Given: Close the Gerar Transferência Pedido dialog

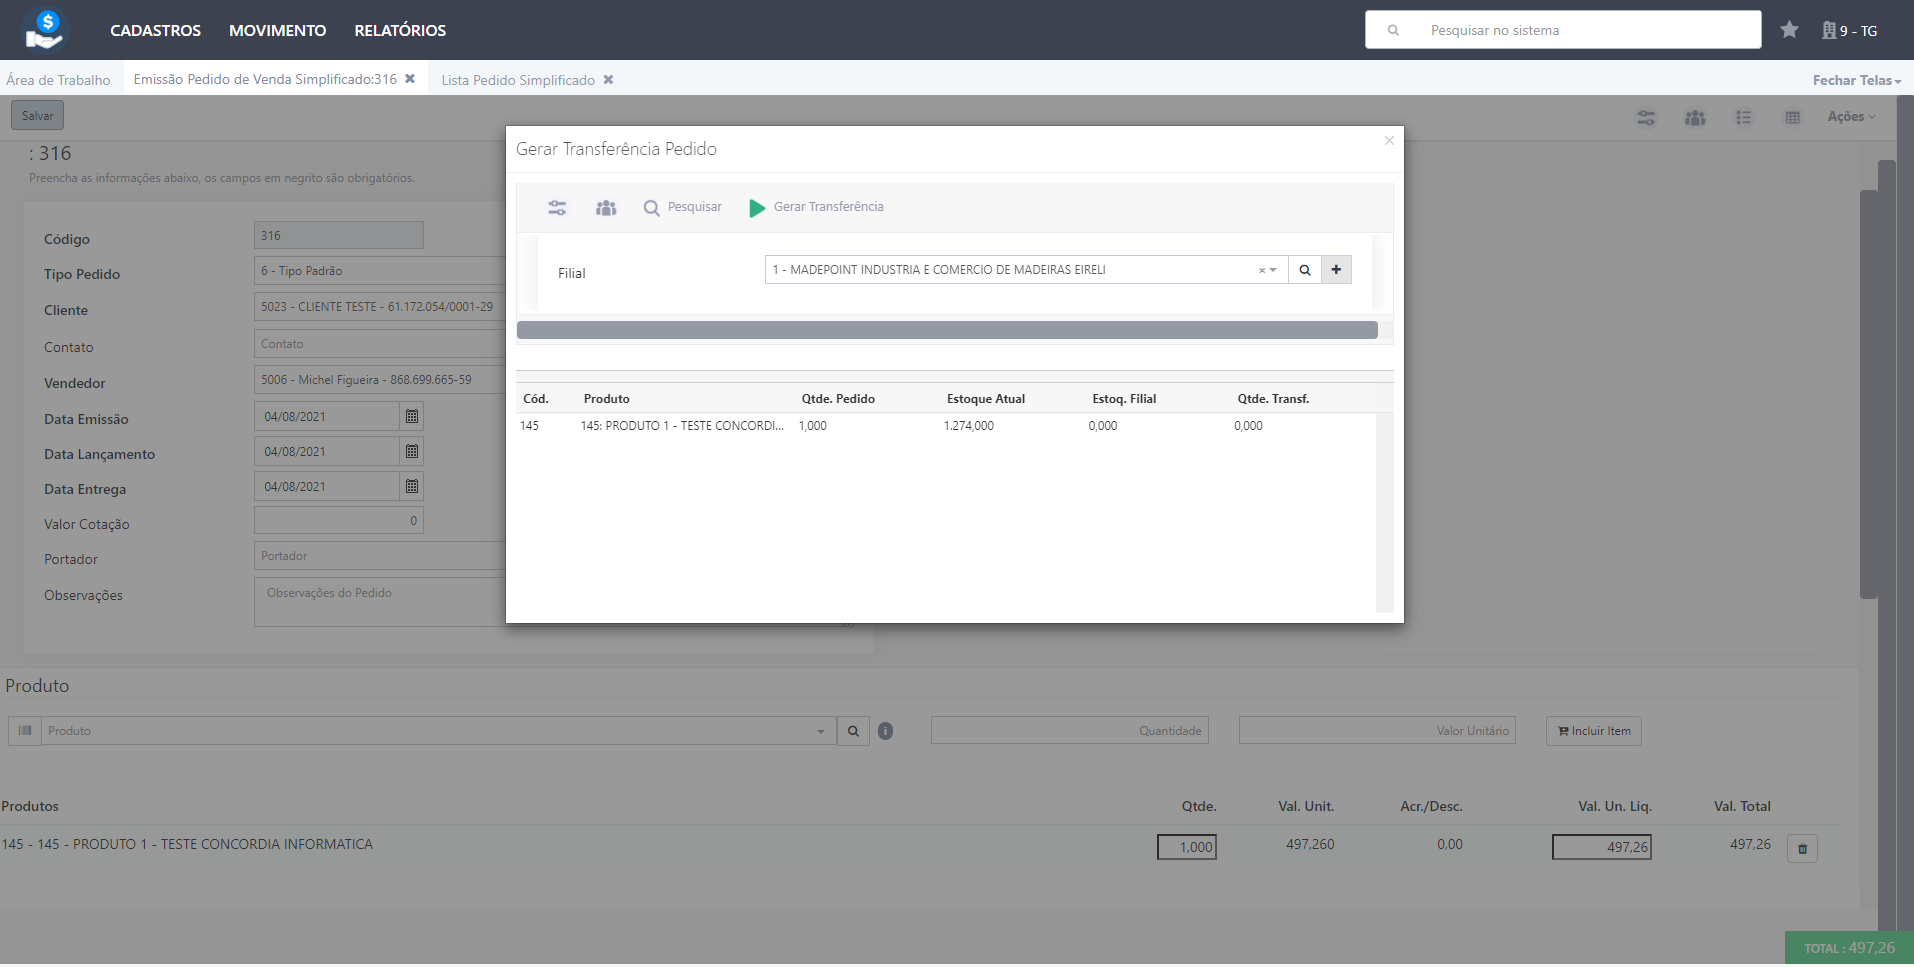Looking at the screenshot, I should [1389, 141].
